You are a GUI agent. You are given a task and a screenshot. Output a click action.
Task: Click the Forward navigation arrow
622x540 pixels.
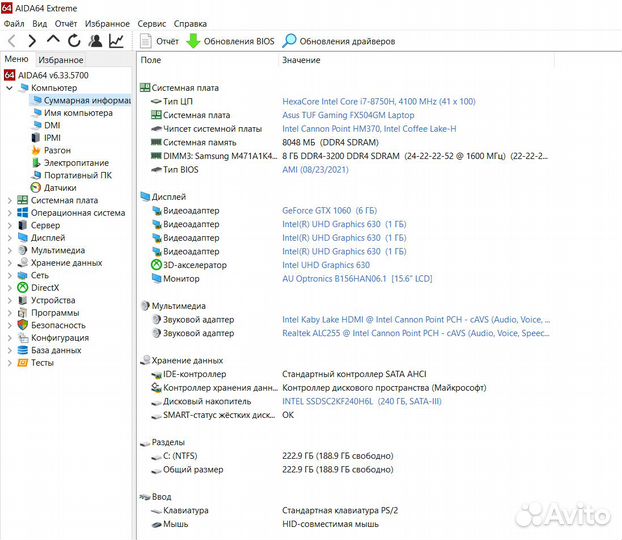[x=32, y=40]
